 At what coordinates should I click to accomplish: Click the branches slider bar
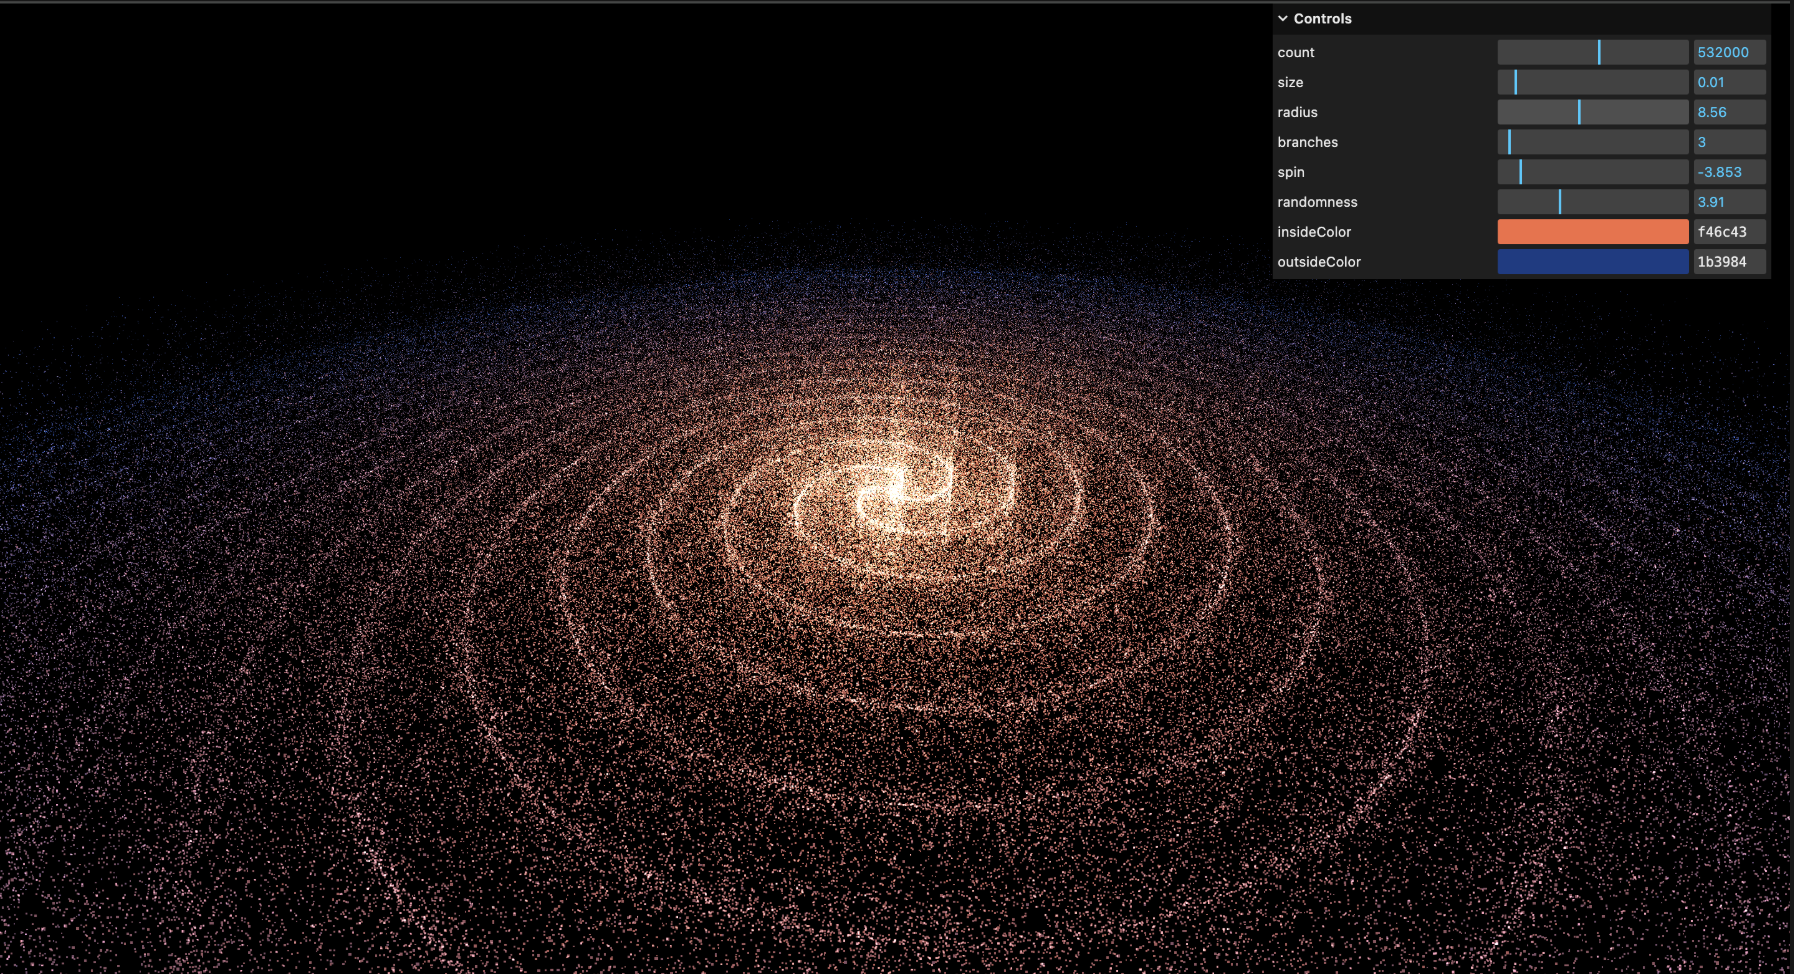1592,142
